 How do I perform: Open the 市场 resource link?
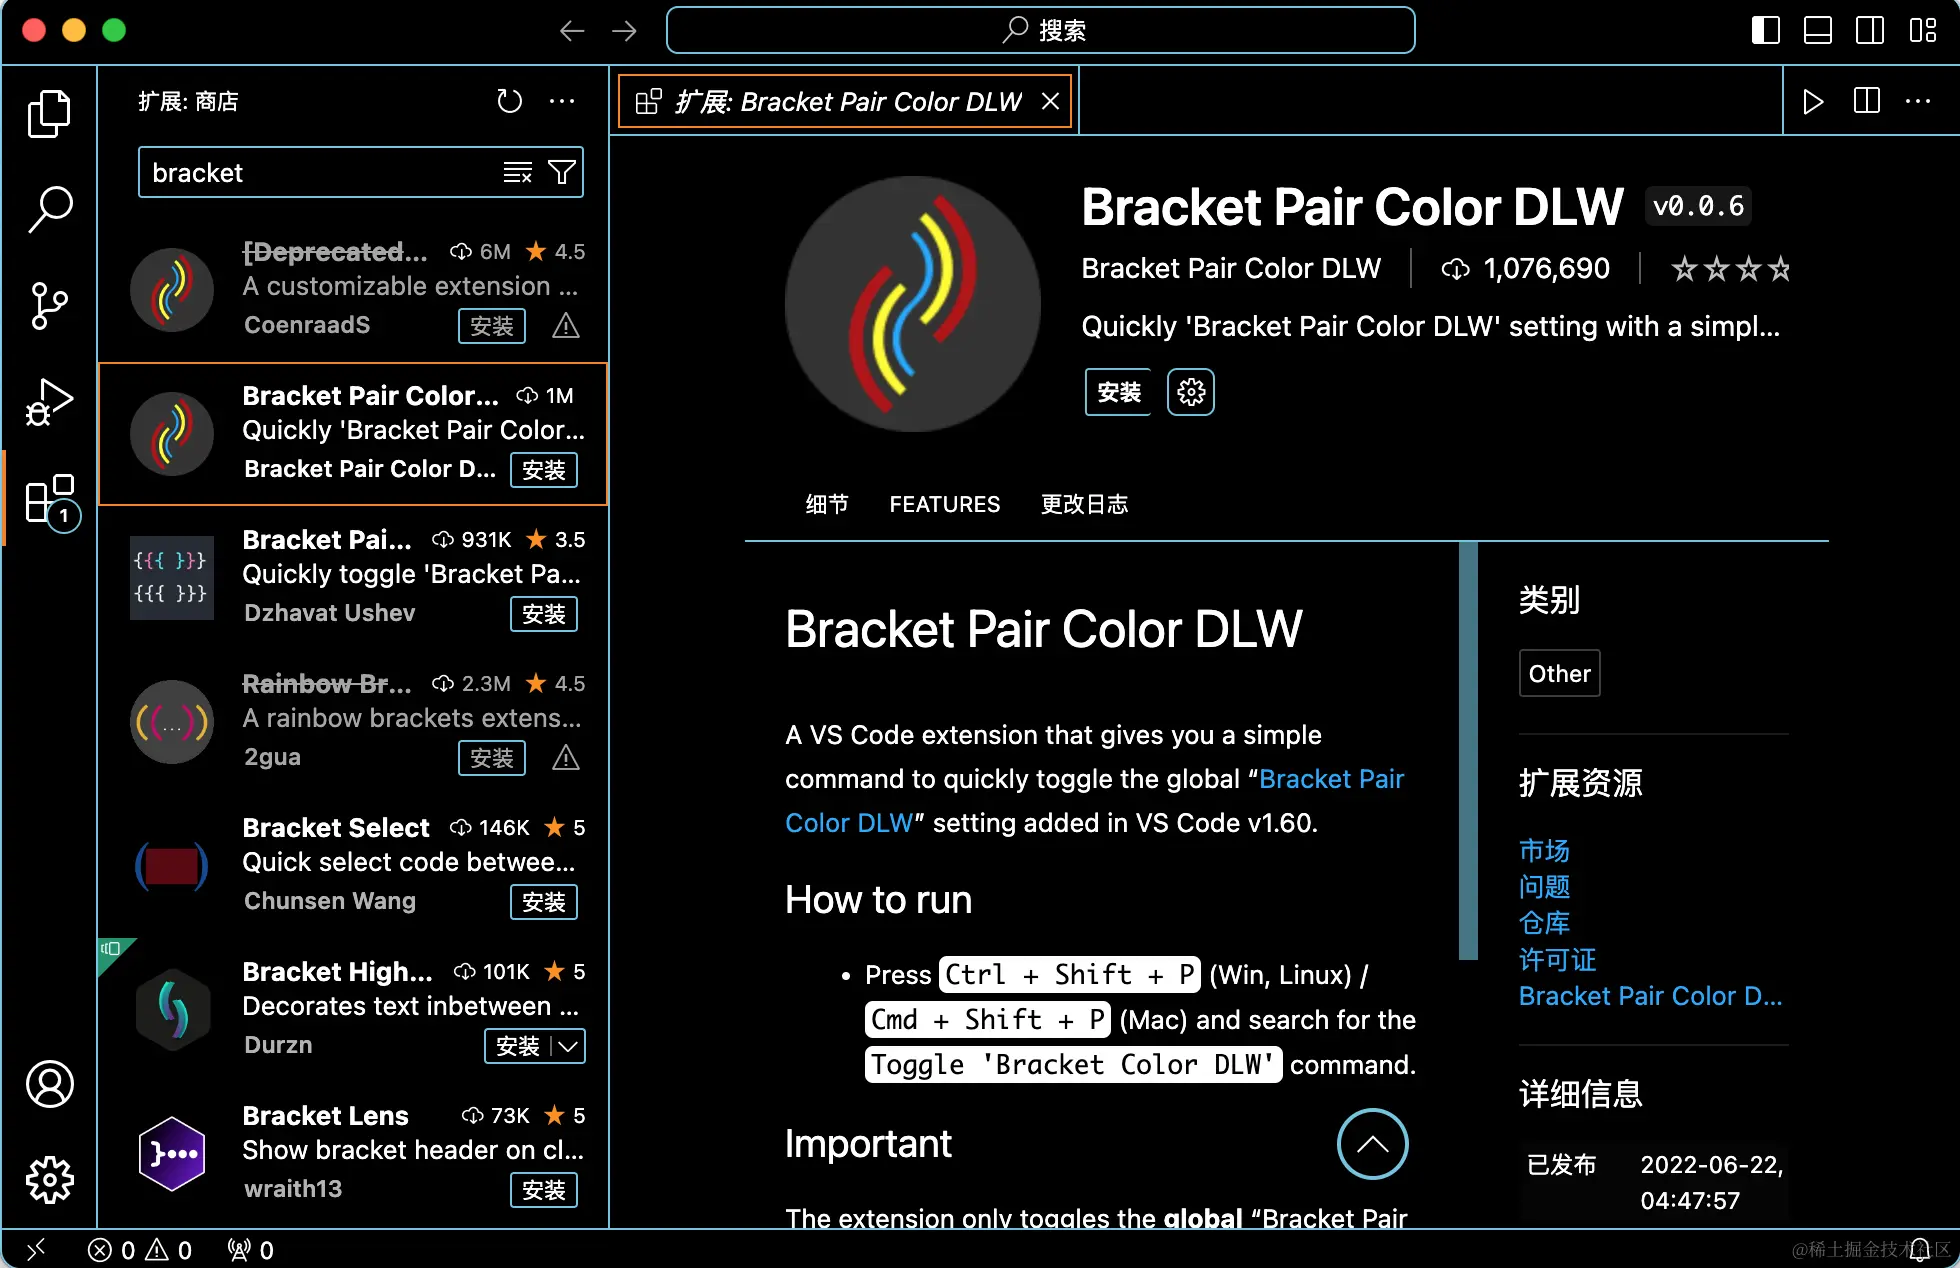[x=1544, y=851]
